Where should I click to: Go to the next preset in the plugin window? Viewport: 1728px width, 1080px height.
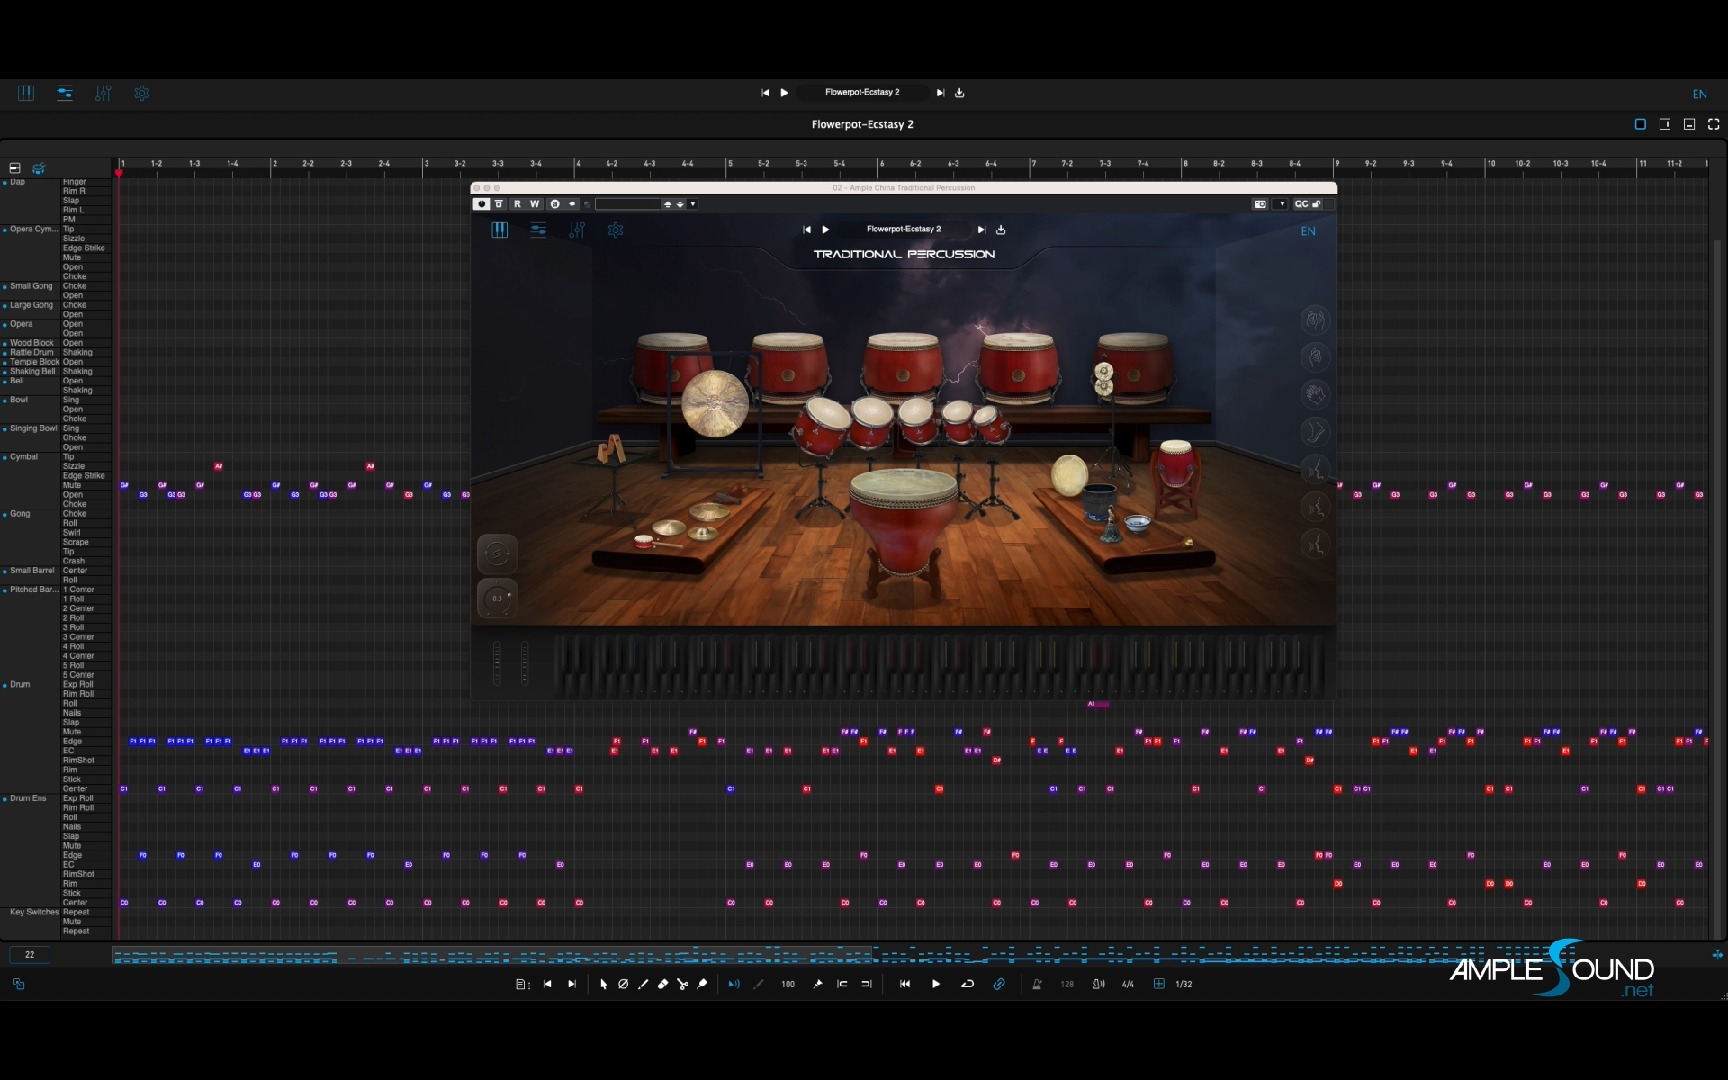pos(981,229)
